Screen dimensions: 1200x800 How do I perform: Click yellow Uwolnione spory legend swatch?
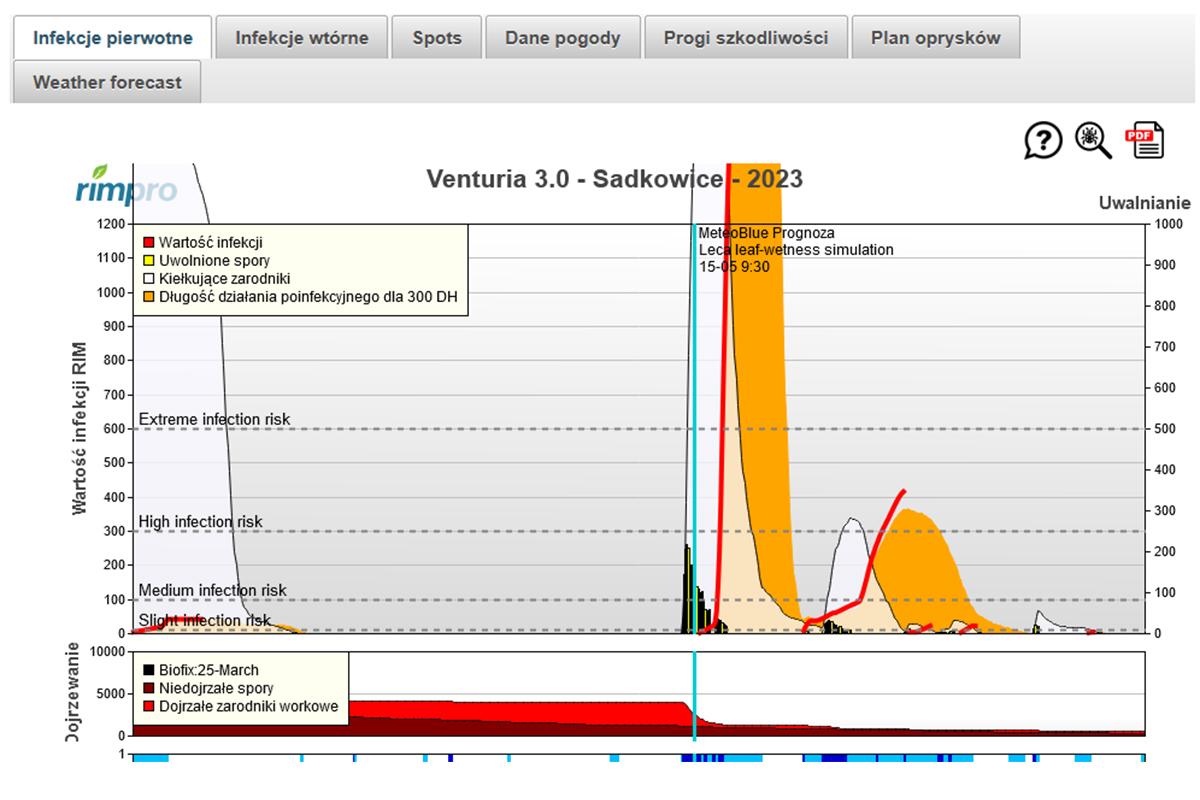tap(148, 260)
